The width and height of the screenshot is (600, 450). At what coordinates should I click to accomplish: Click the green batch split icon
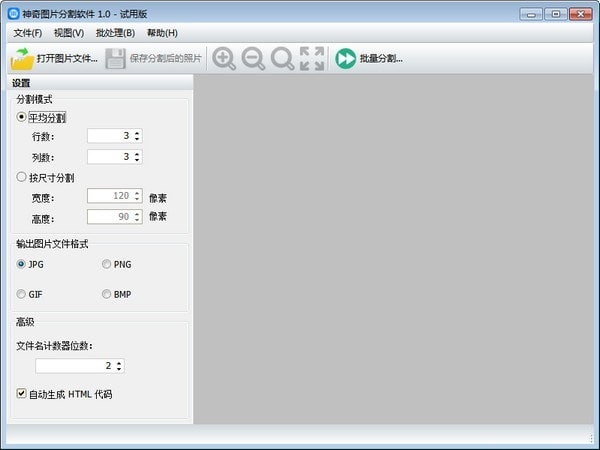(x=346, y=59)
